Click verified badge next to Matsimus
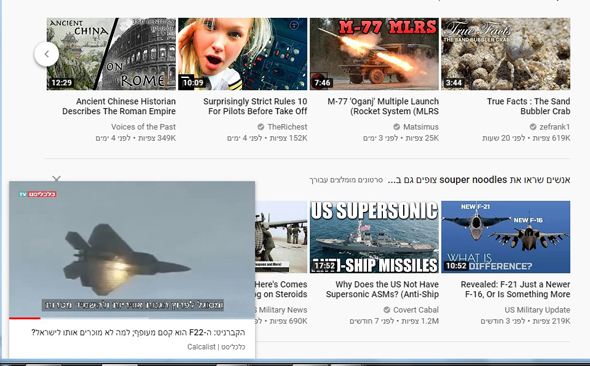Screen dimensions: 590x366 pyautogui.click(x=397, y=127)
